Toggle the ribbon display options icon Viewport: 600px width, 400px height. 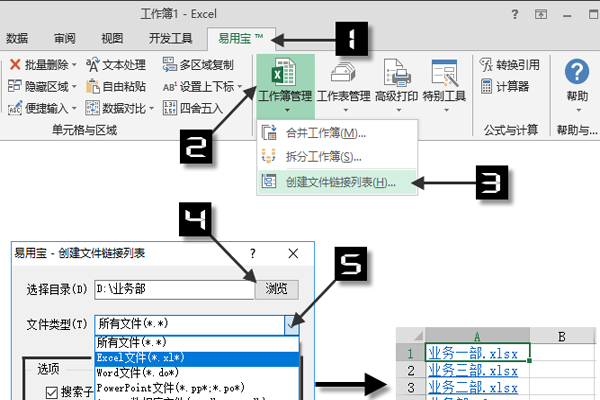(x=541, y=15)
